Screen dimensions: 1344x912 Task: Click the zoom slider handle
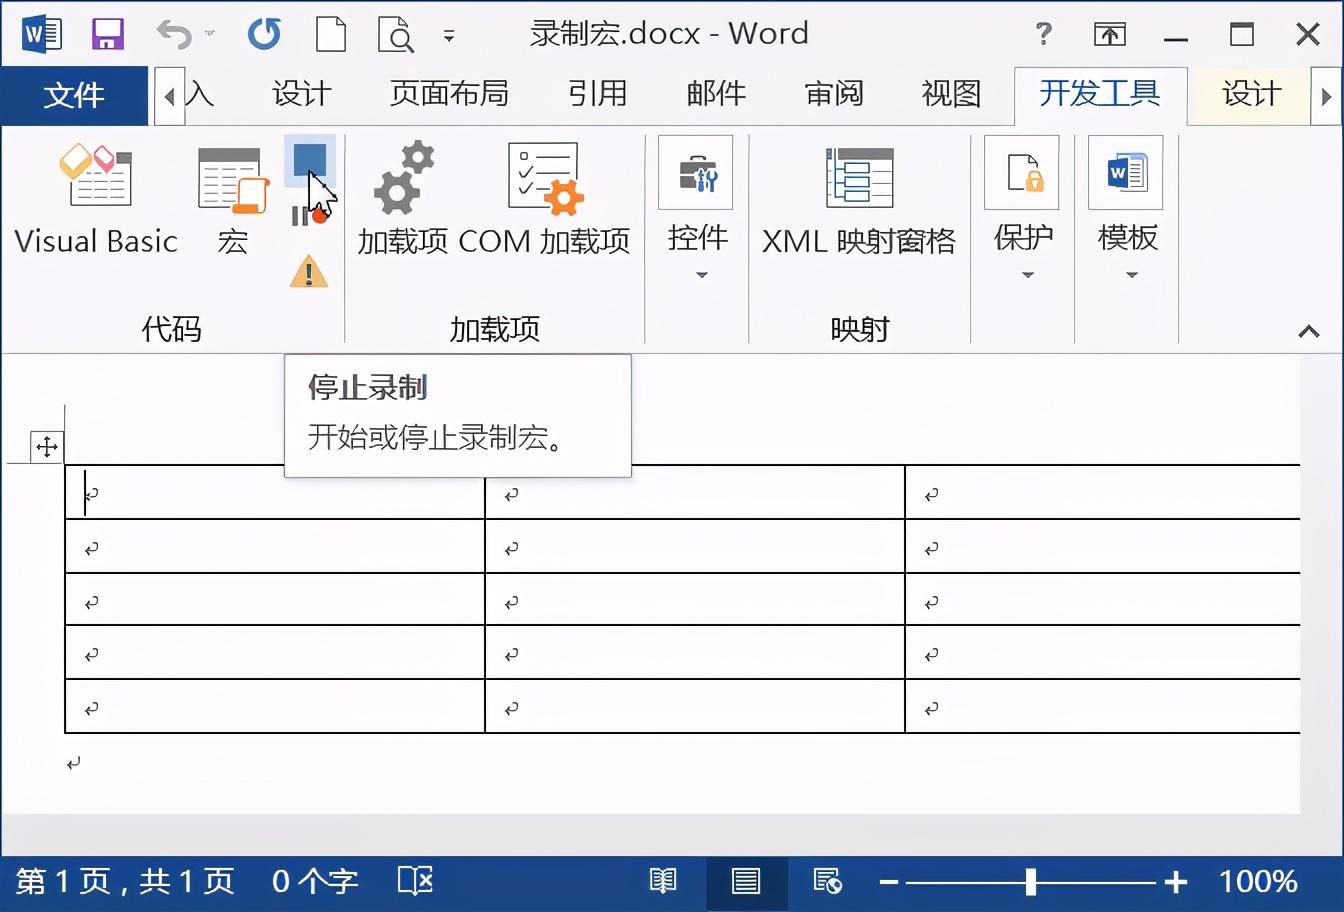(x=1030, y=881)
